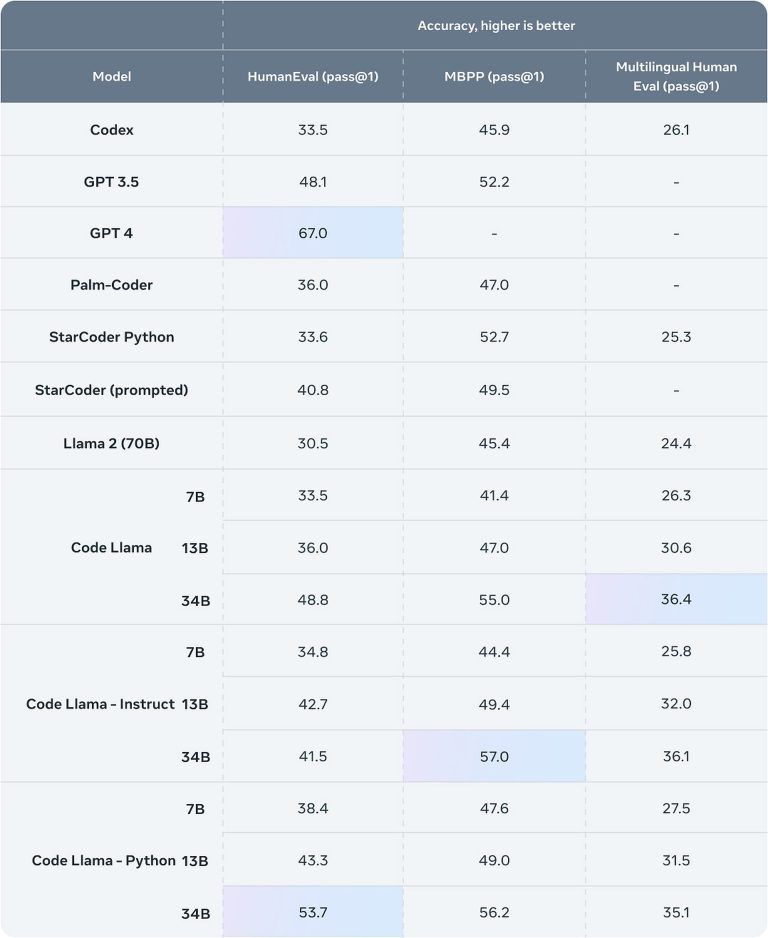
Task: Click the Llama 2 (70B) row label
Action: pyautogui.click(x=112, y=443)
